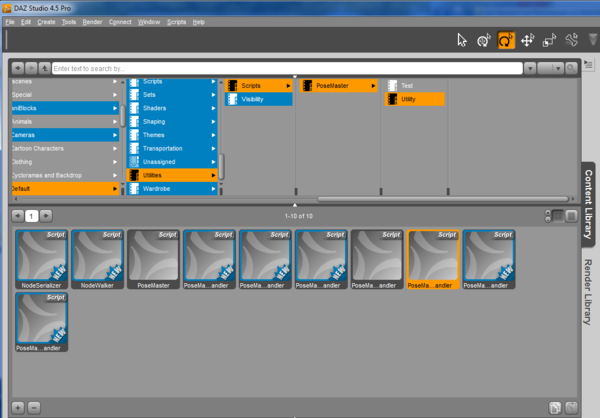Image resolution: width=600 pixels, height=418 pixels.
Task: Switch to the Content Library tab
Action: point(589,204)
